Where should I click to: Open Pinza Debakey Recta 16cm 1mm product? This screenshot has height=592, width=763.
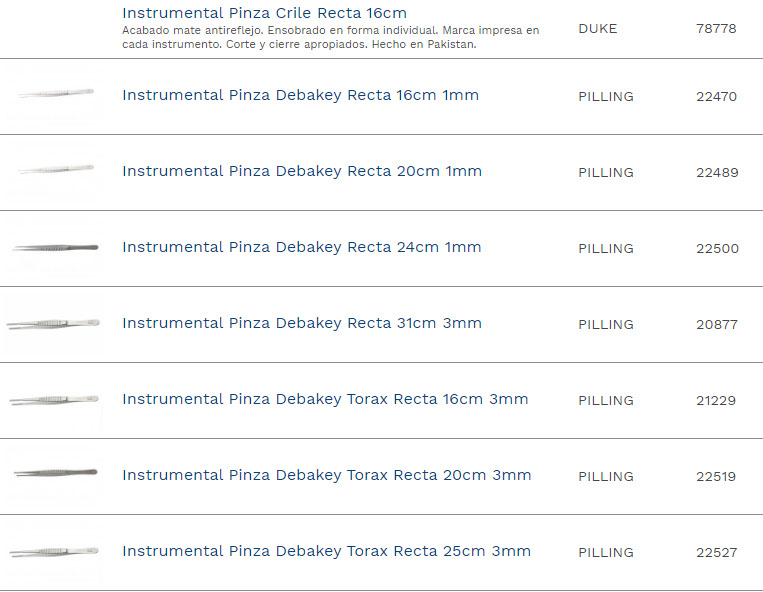click(300, 96)
